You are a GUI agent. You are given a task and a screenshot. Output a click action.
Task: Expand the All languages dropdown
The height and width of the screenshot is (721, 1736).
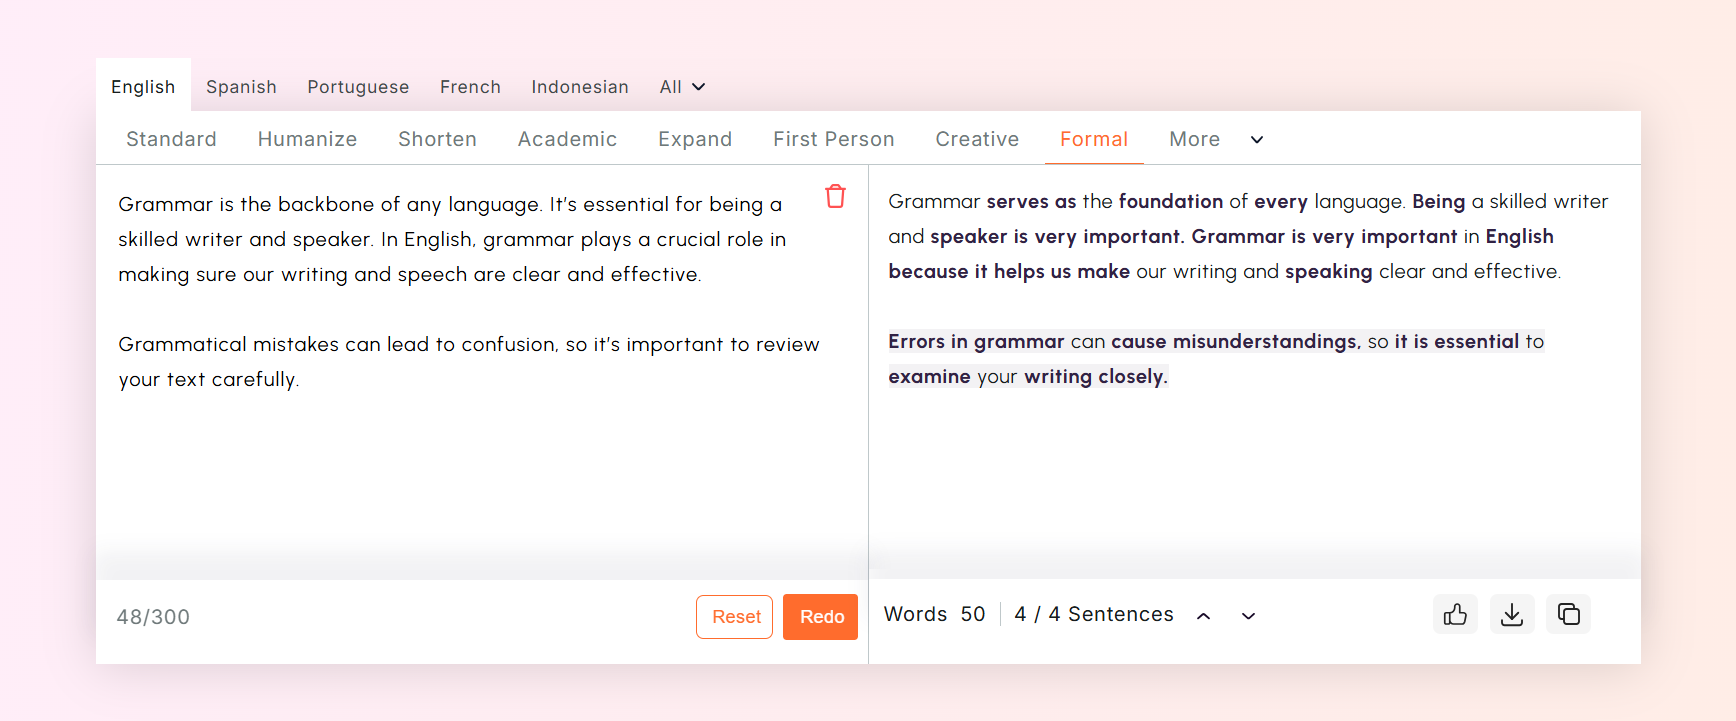(x=683, y=87)
